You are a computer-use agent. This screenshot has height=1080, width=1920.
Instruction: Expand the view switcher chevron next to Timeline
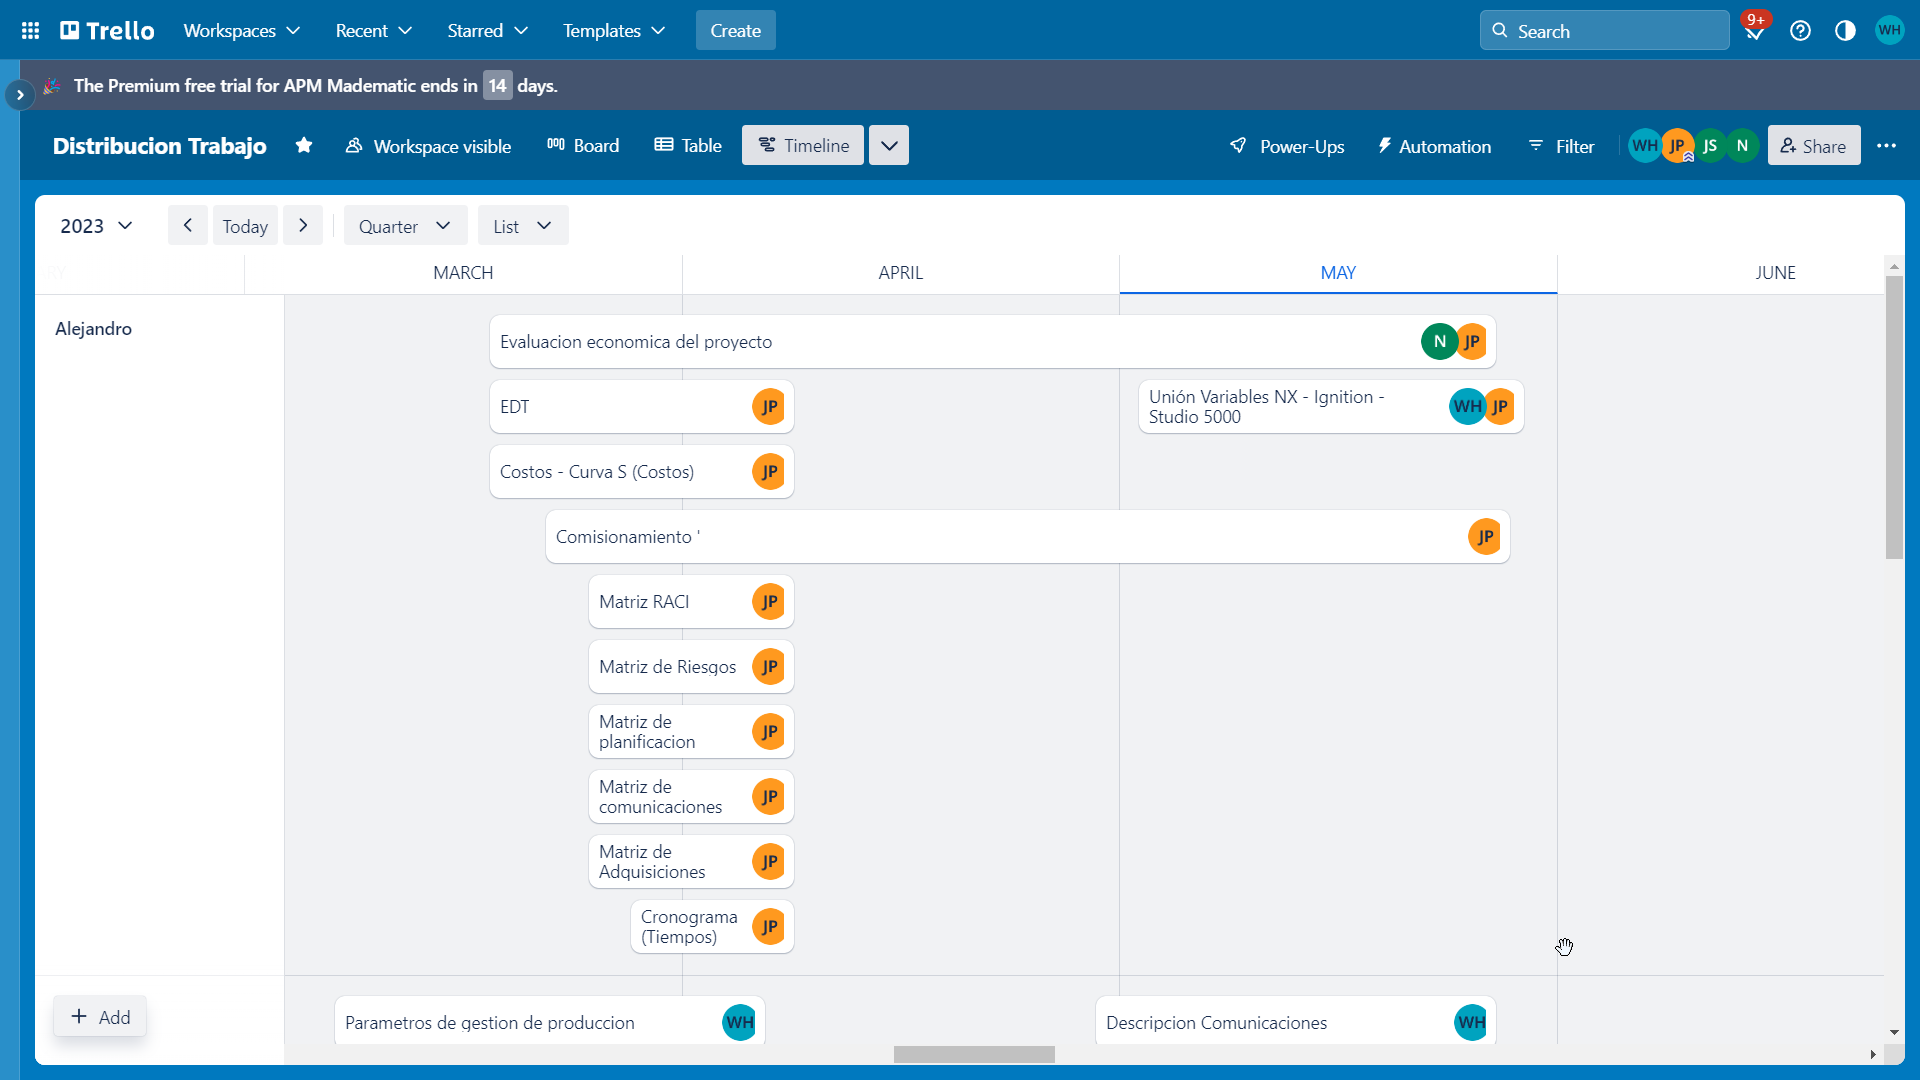click(x=888, y=146)
